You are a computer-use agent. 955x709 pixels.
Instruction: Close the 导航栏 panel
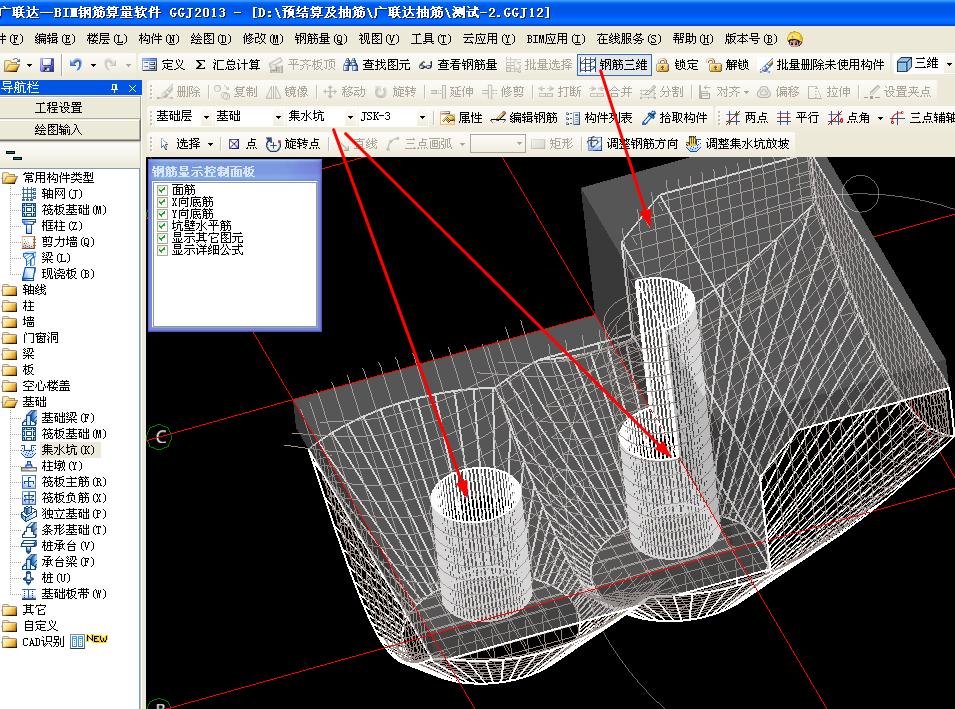(x=133, y=88)
